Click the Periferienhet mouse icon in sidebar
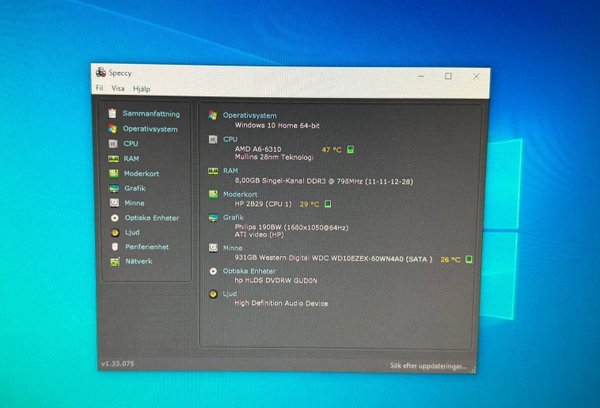This screenshot has height=408, width=600. [x=115, y=247]
